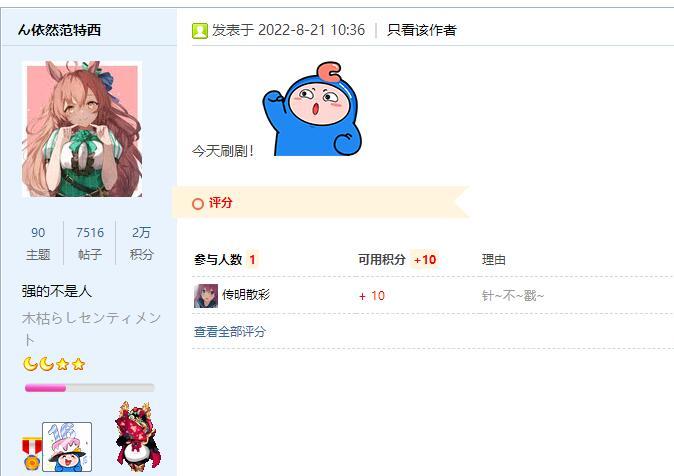Click the small avatar of 传明散彩

(x=206, y=296)
